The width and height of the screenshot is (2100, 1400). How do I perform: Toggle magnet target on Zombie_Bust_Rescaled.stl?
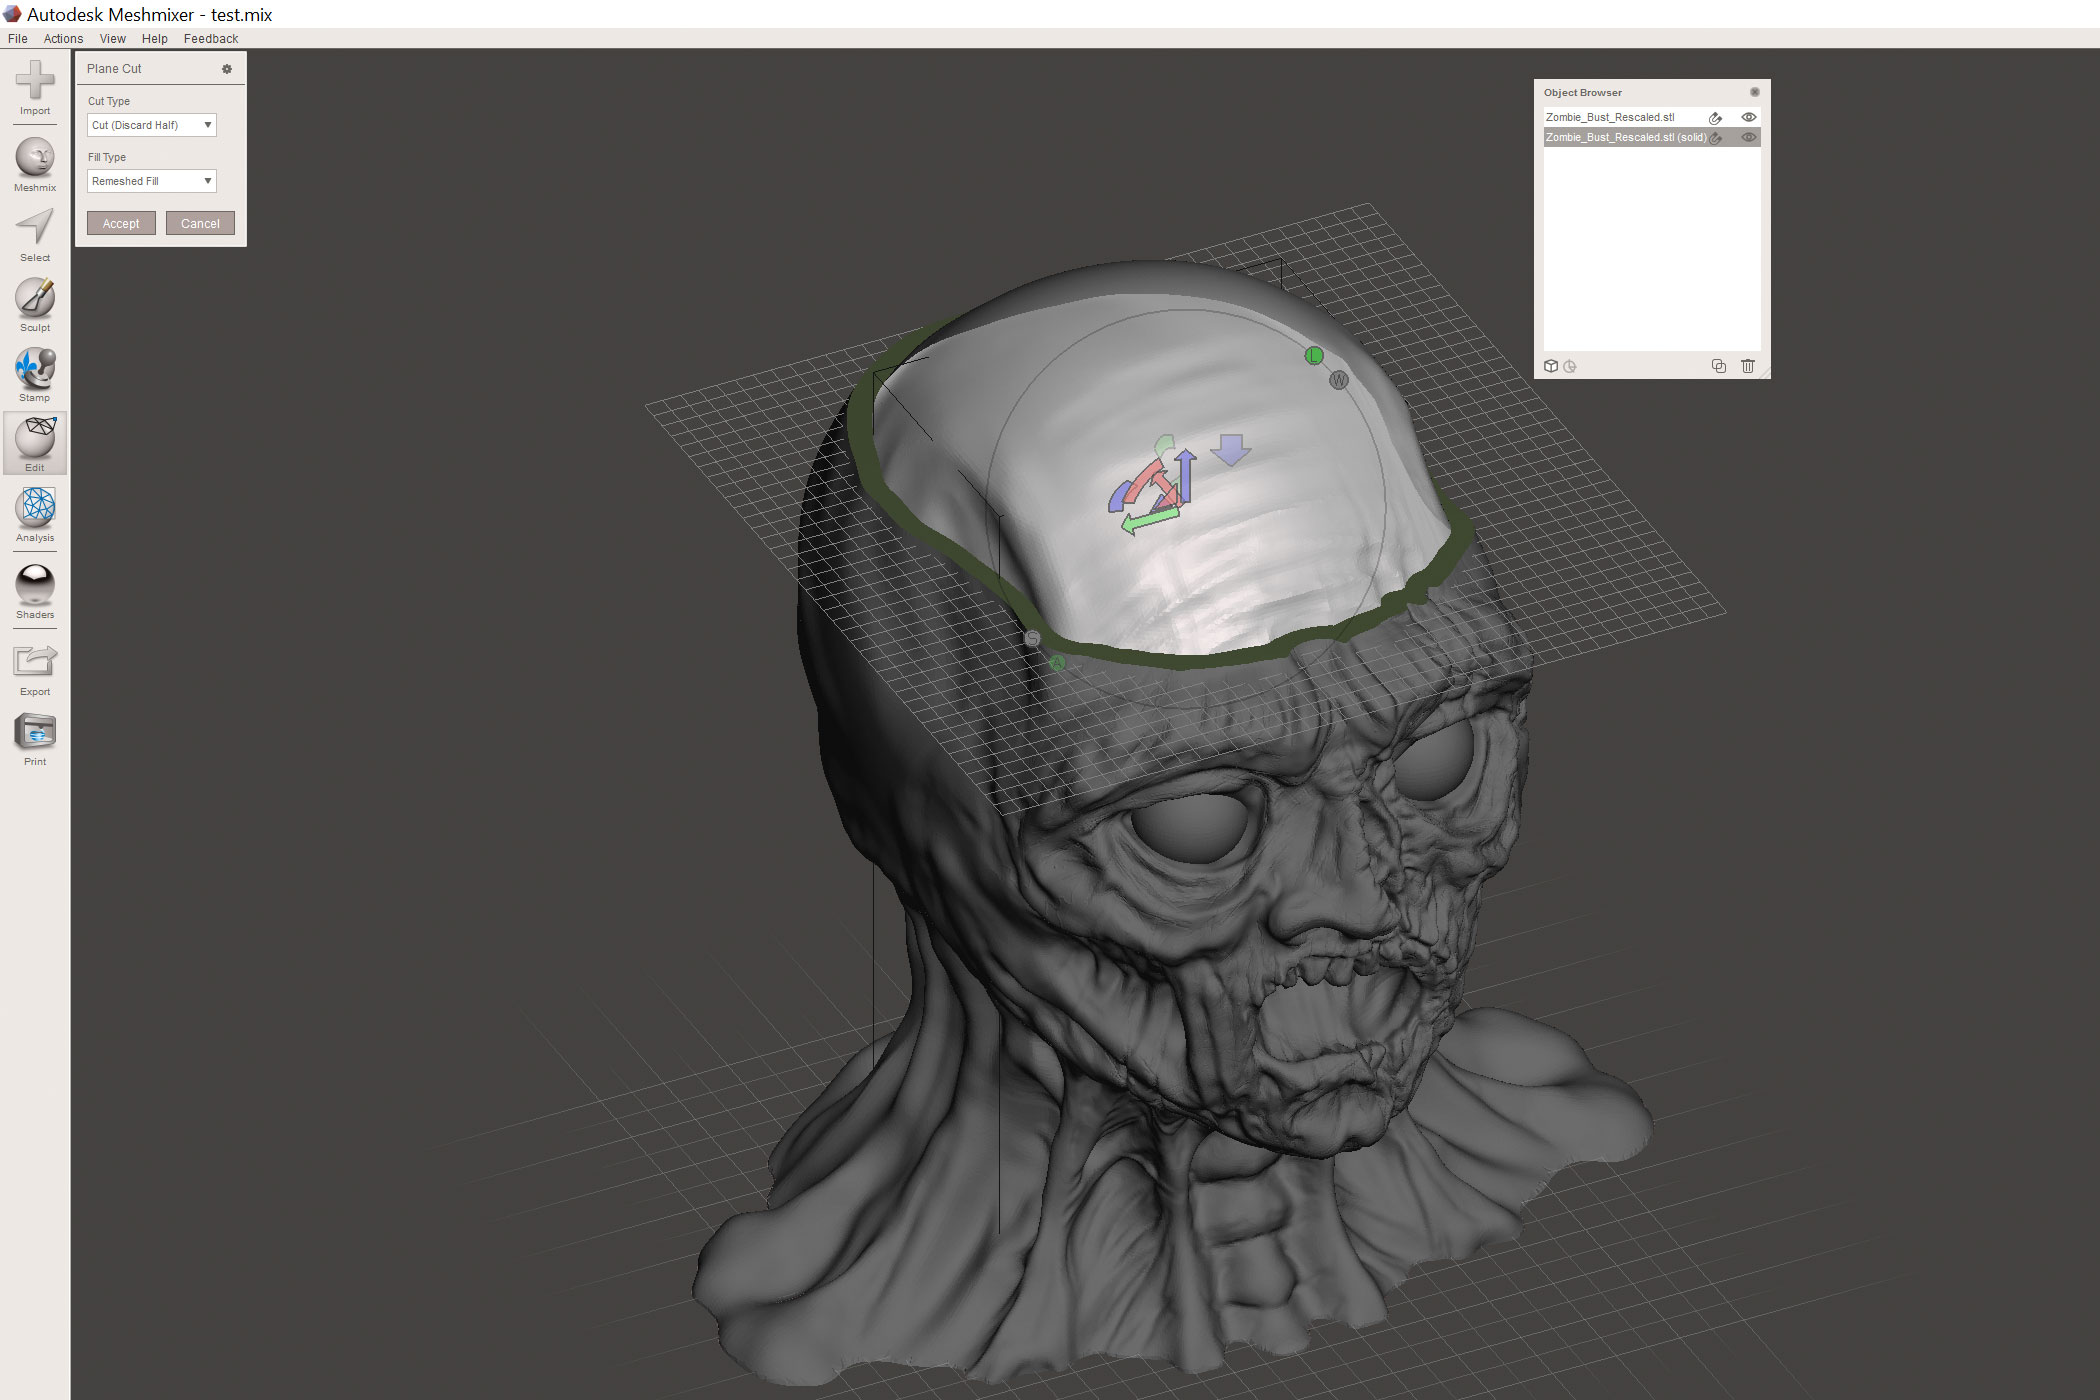1715,118
